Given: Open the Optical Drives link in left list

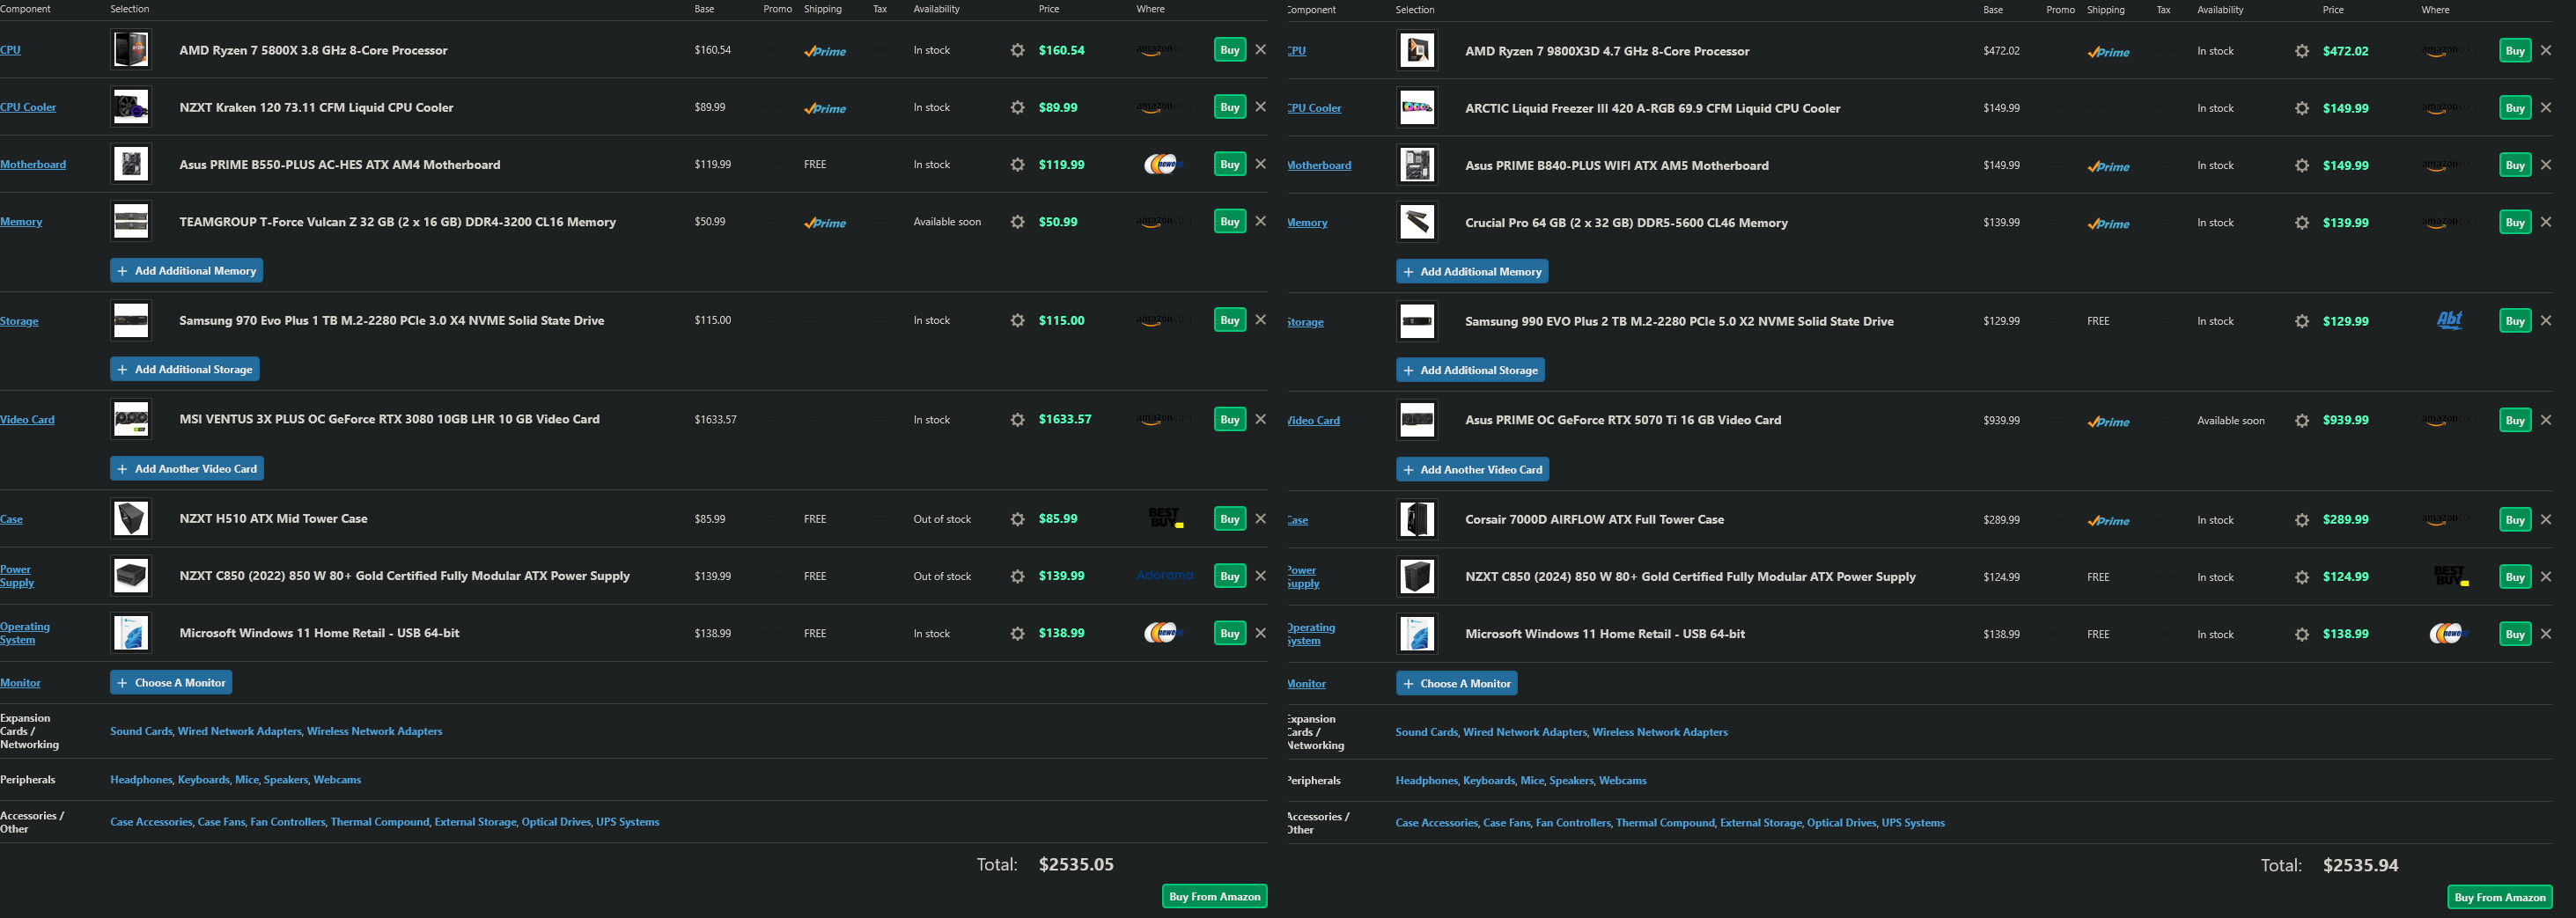Looking at the screenshot, I should coord(556,822).
